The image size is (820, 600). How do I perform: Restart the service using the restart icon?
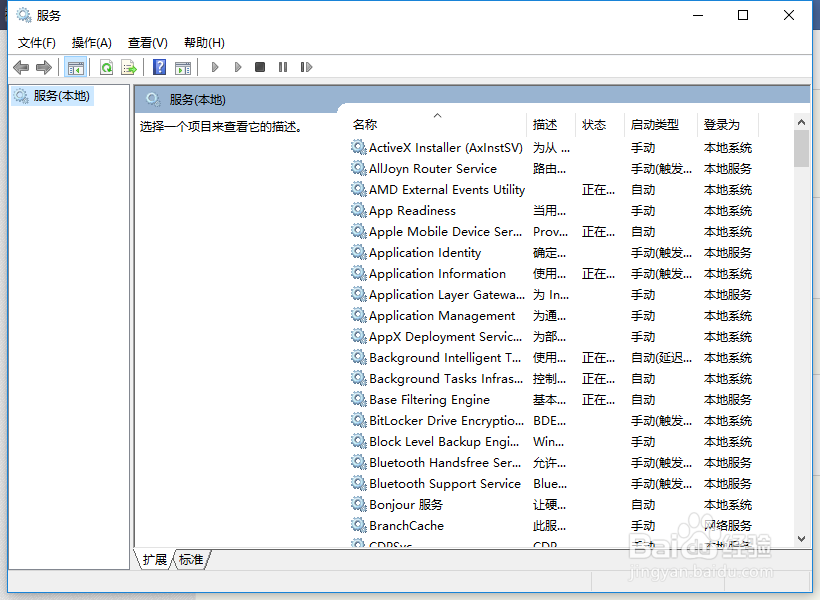tap(307, 67)
